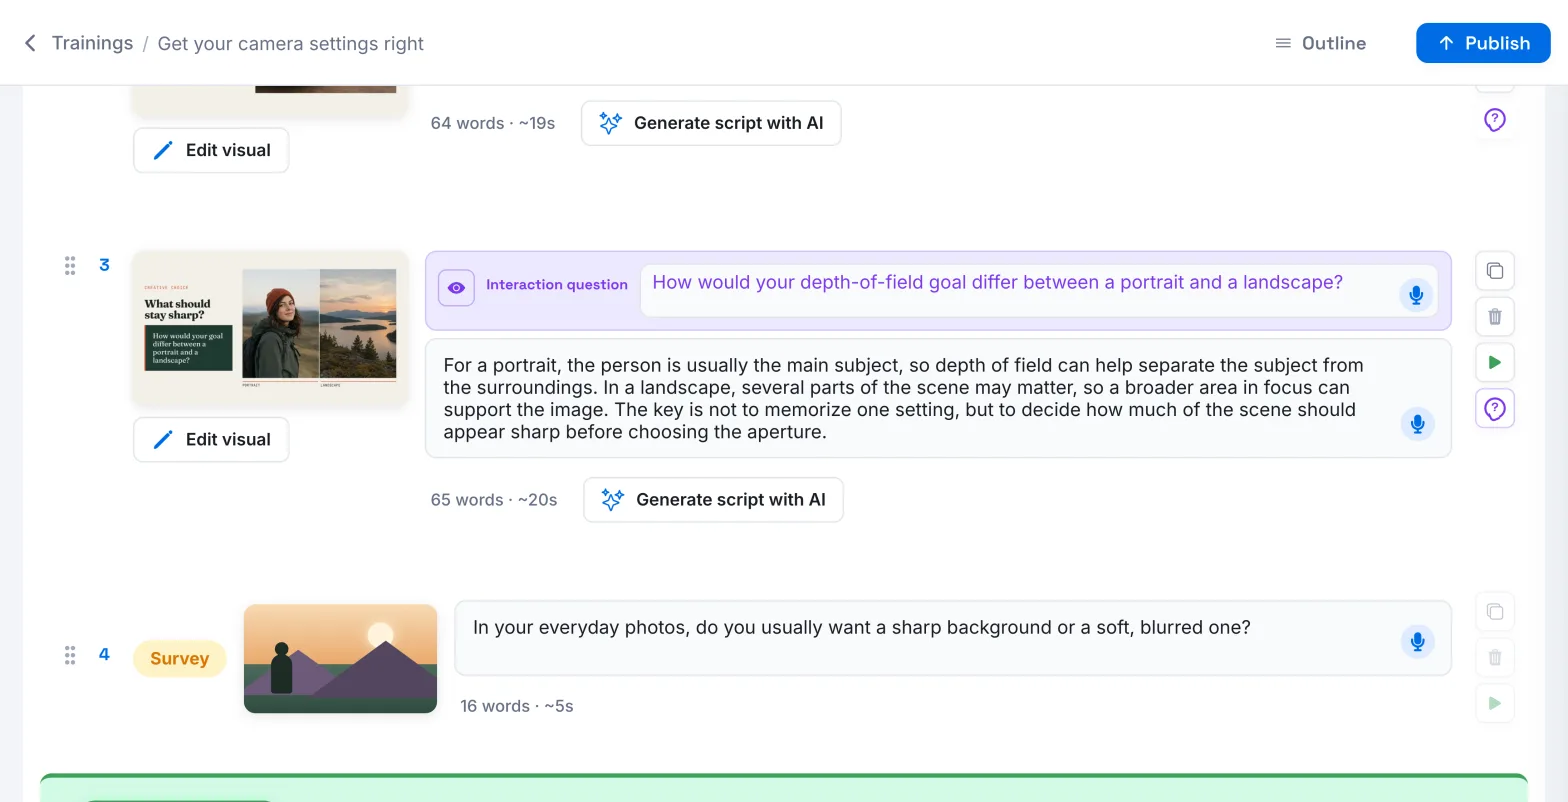This screenshot has height=802, width=1568.
Task: Click microphone in the interaction question field
Action: (1416, 295)
